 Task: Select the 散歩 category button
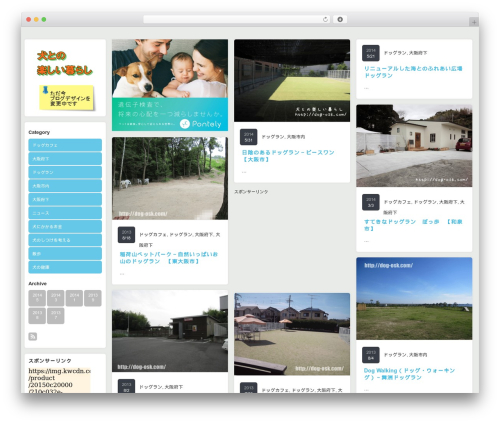click(x=65, y=253)
